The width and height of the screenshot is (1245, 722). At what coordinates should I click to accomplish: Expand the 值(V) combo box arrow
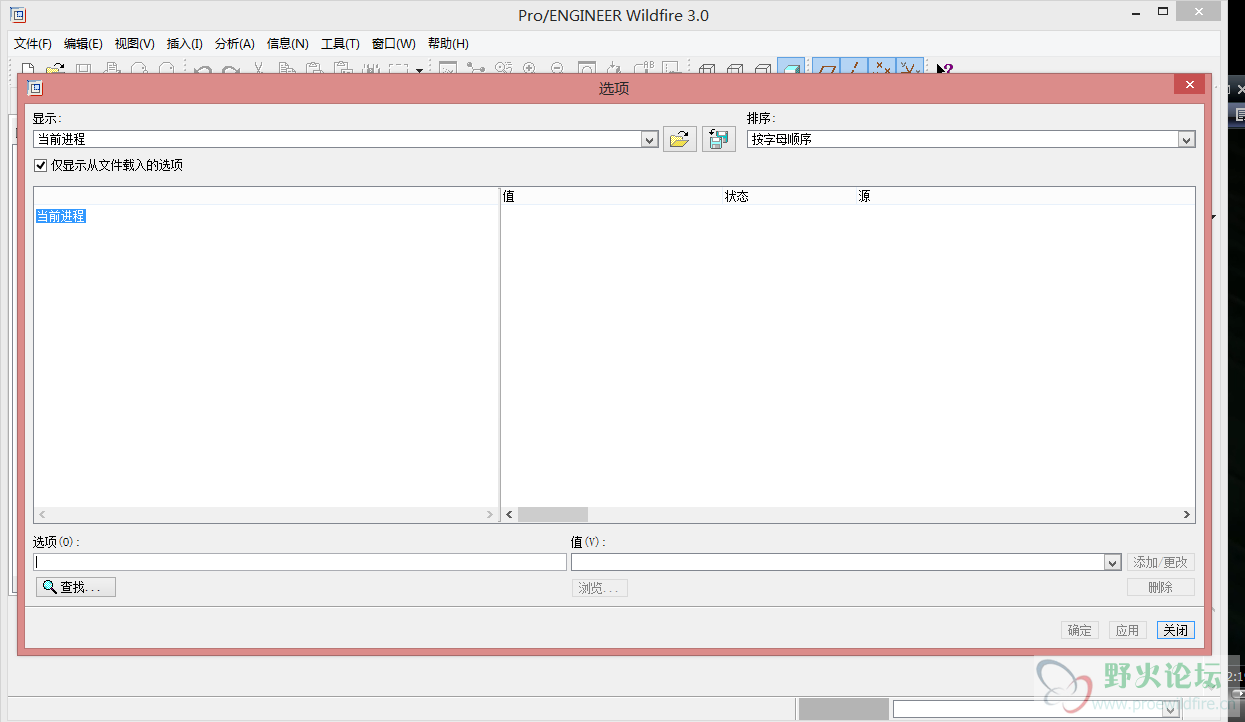(1112, 562)
